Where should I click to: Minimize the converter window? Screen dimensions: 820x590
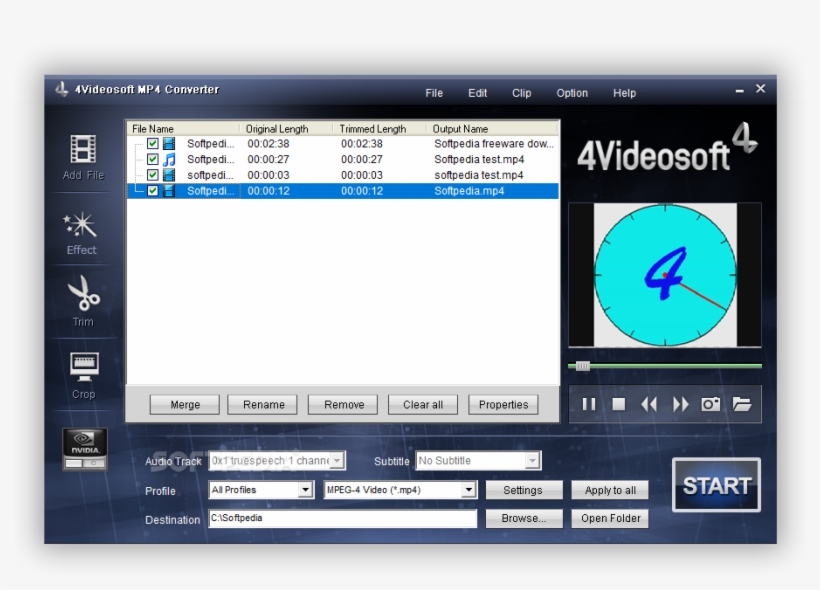click(739, 90)
